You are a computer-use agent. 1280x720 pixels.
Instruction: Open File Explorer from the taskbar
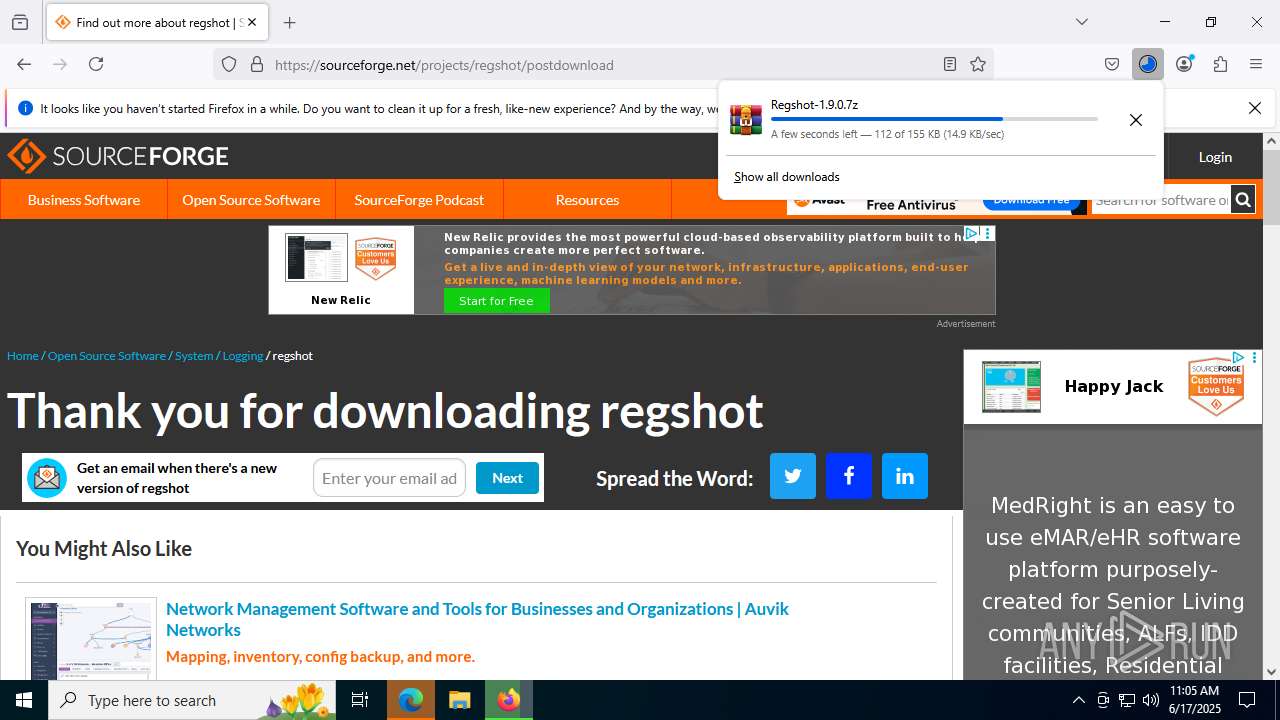coord(459,700)
